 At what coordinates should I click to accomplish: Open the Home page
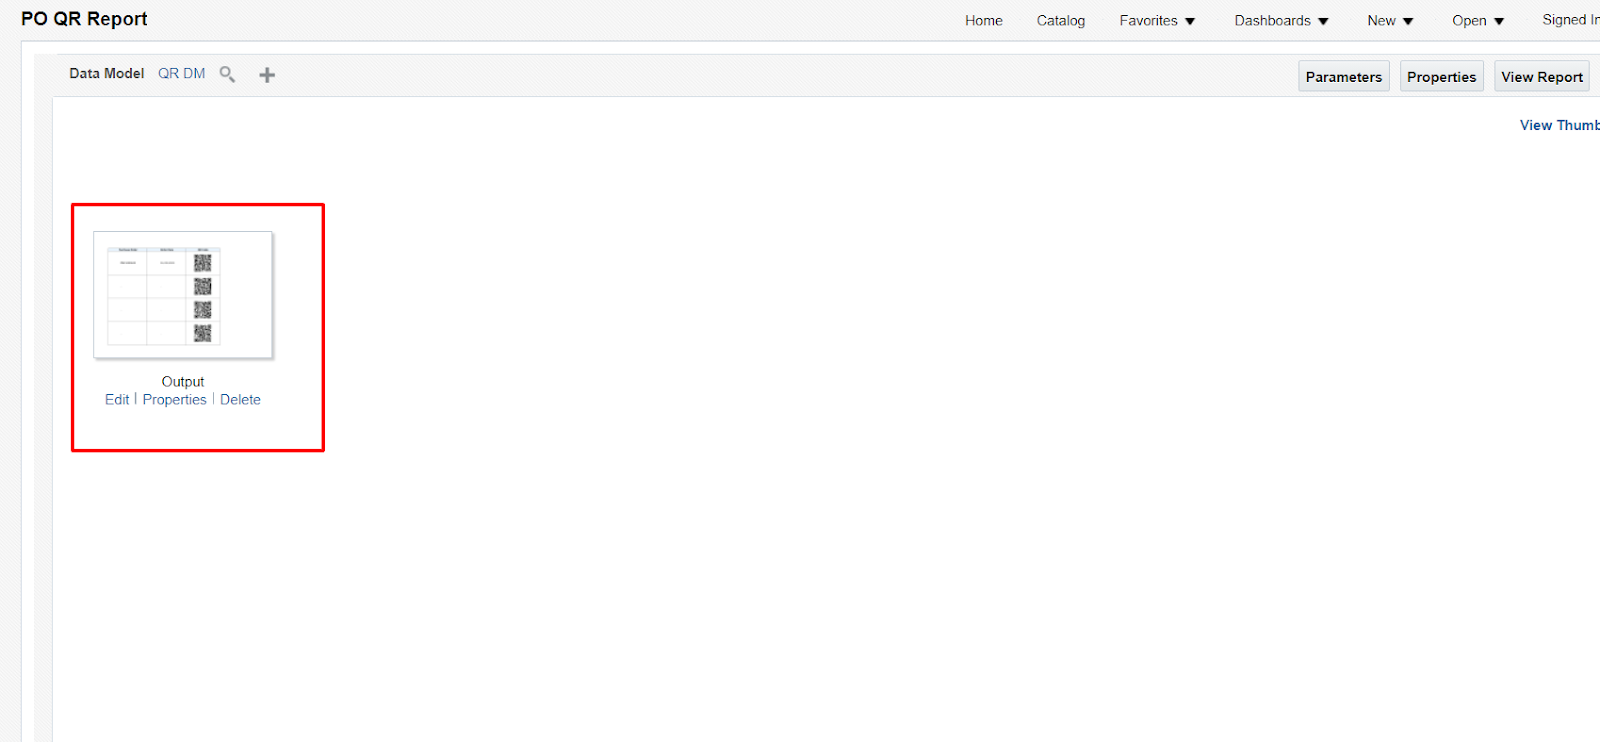pos(983,20)
